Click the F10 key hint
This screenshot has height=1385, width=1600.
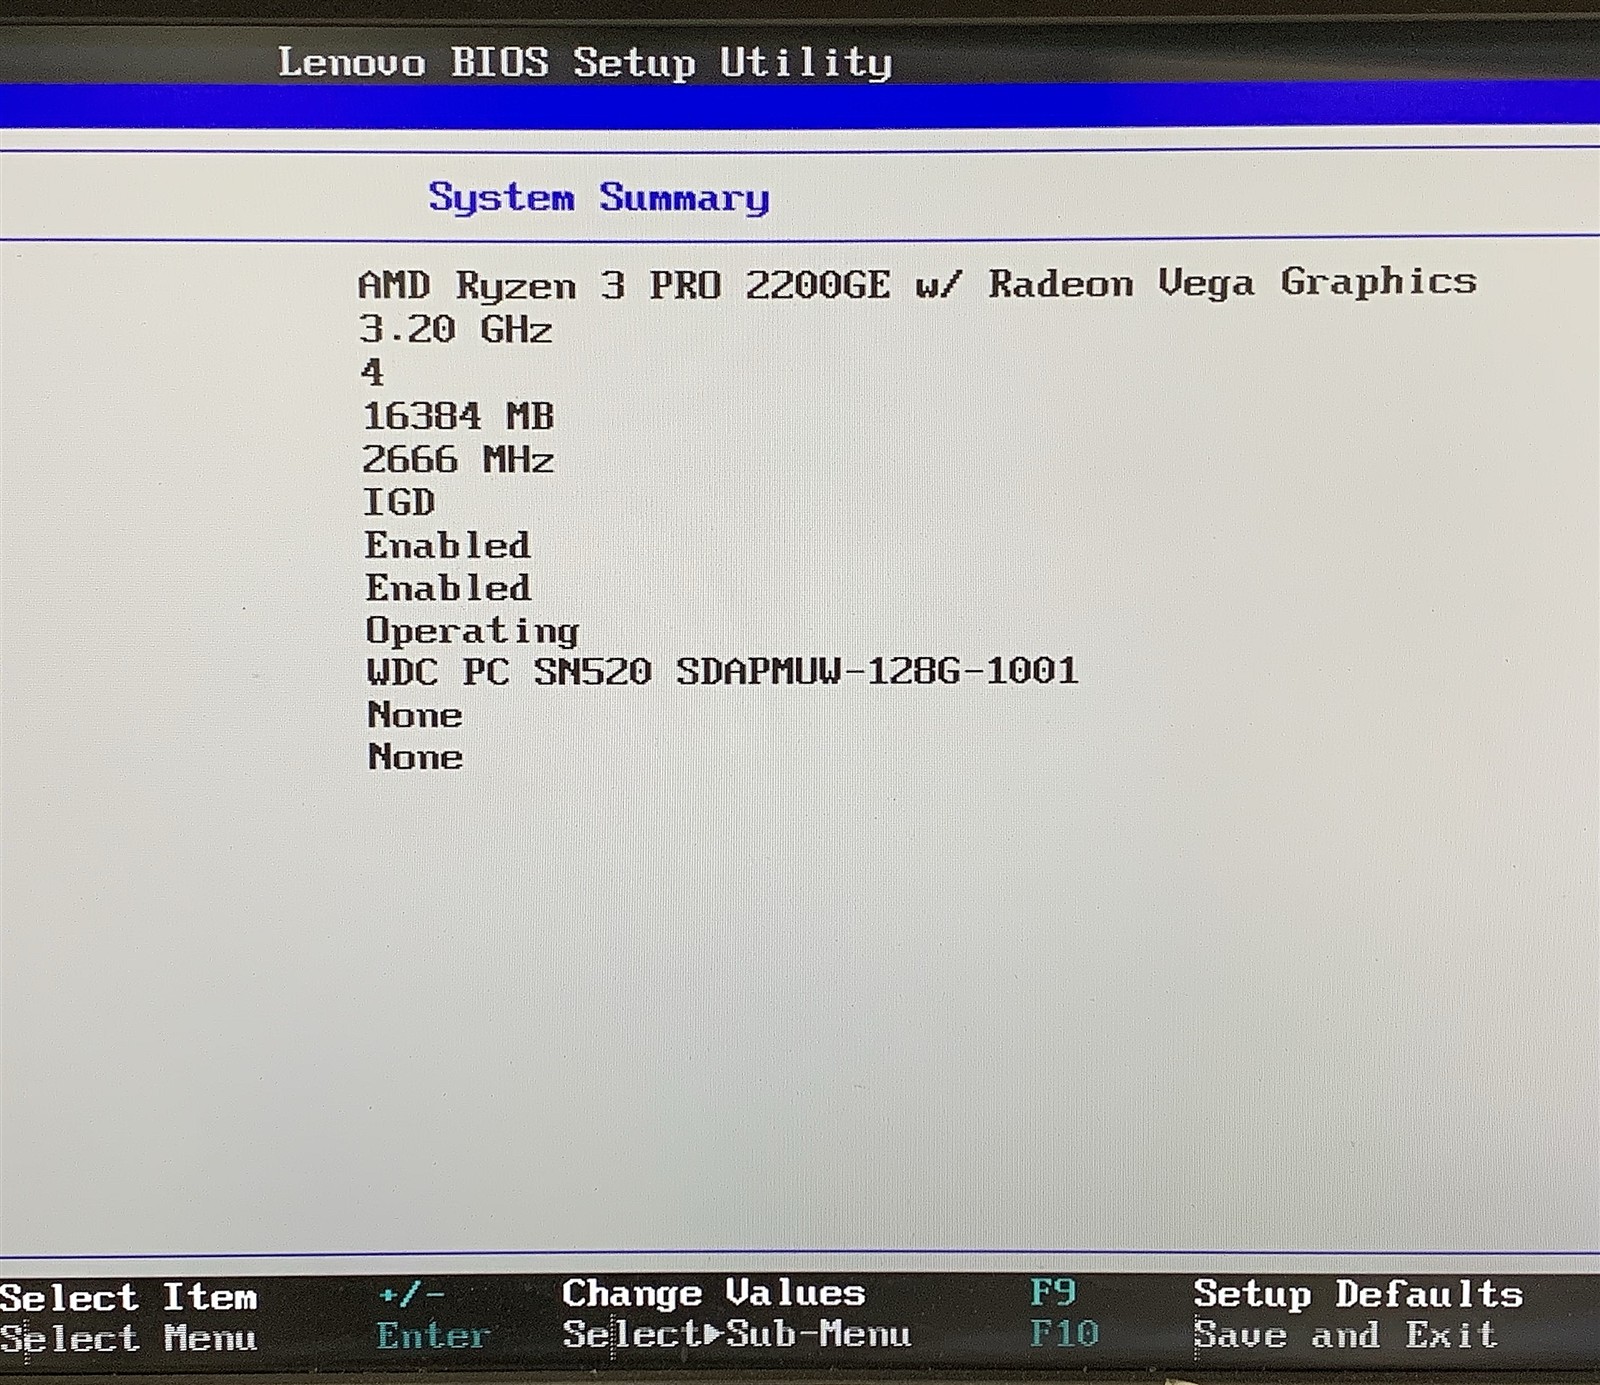pyautogui.click(x=1064, y=1334)
